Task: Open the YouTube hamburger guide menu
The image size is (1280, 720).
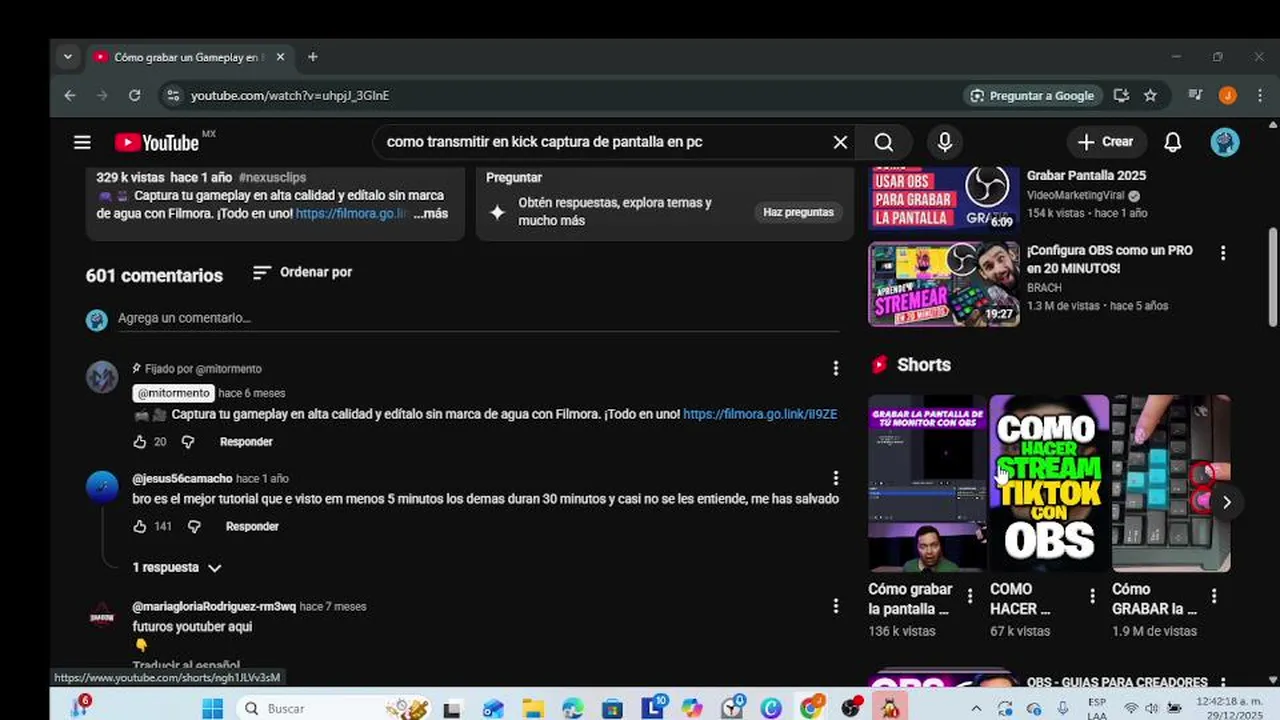Action: pyautogui.click(x=82, y=142)
